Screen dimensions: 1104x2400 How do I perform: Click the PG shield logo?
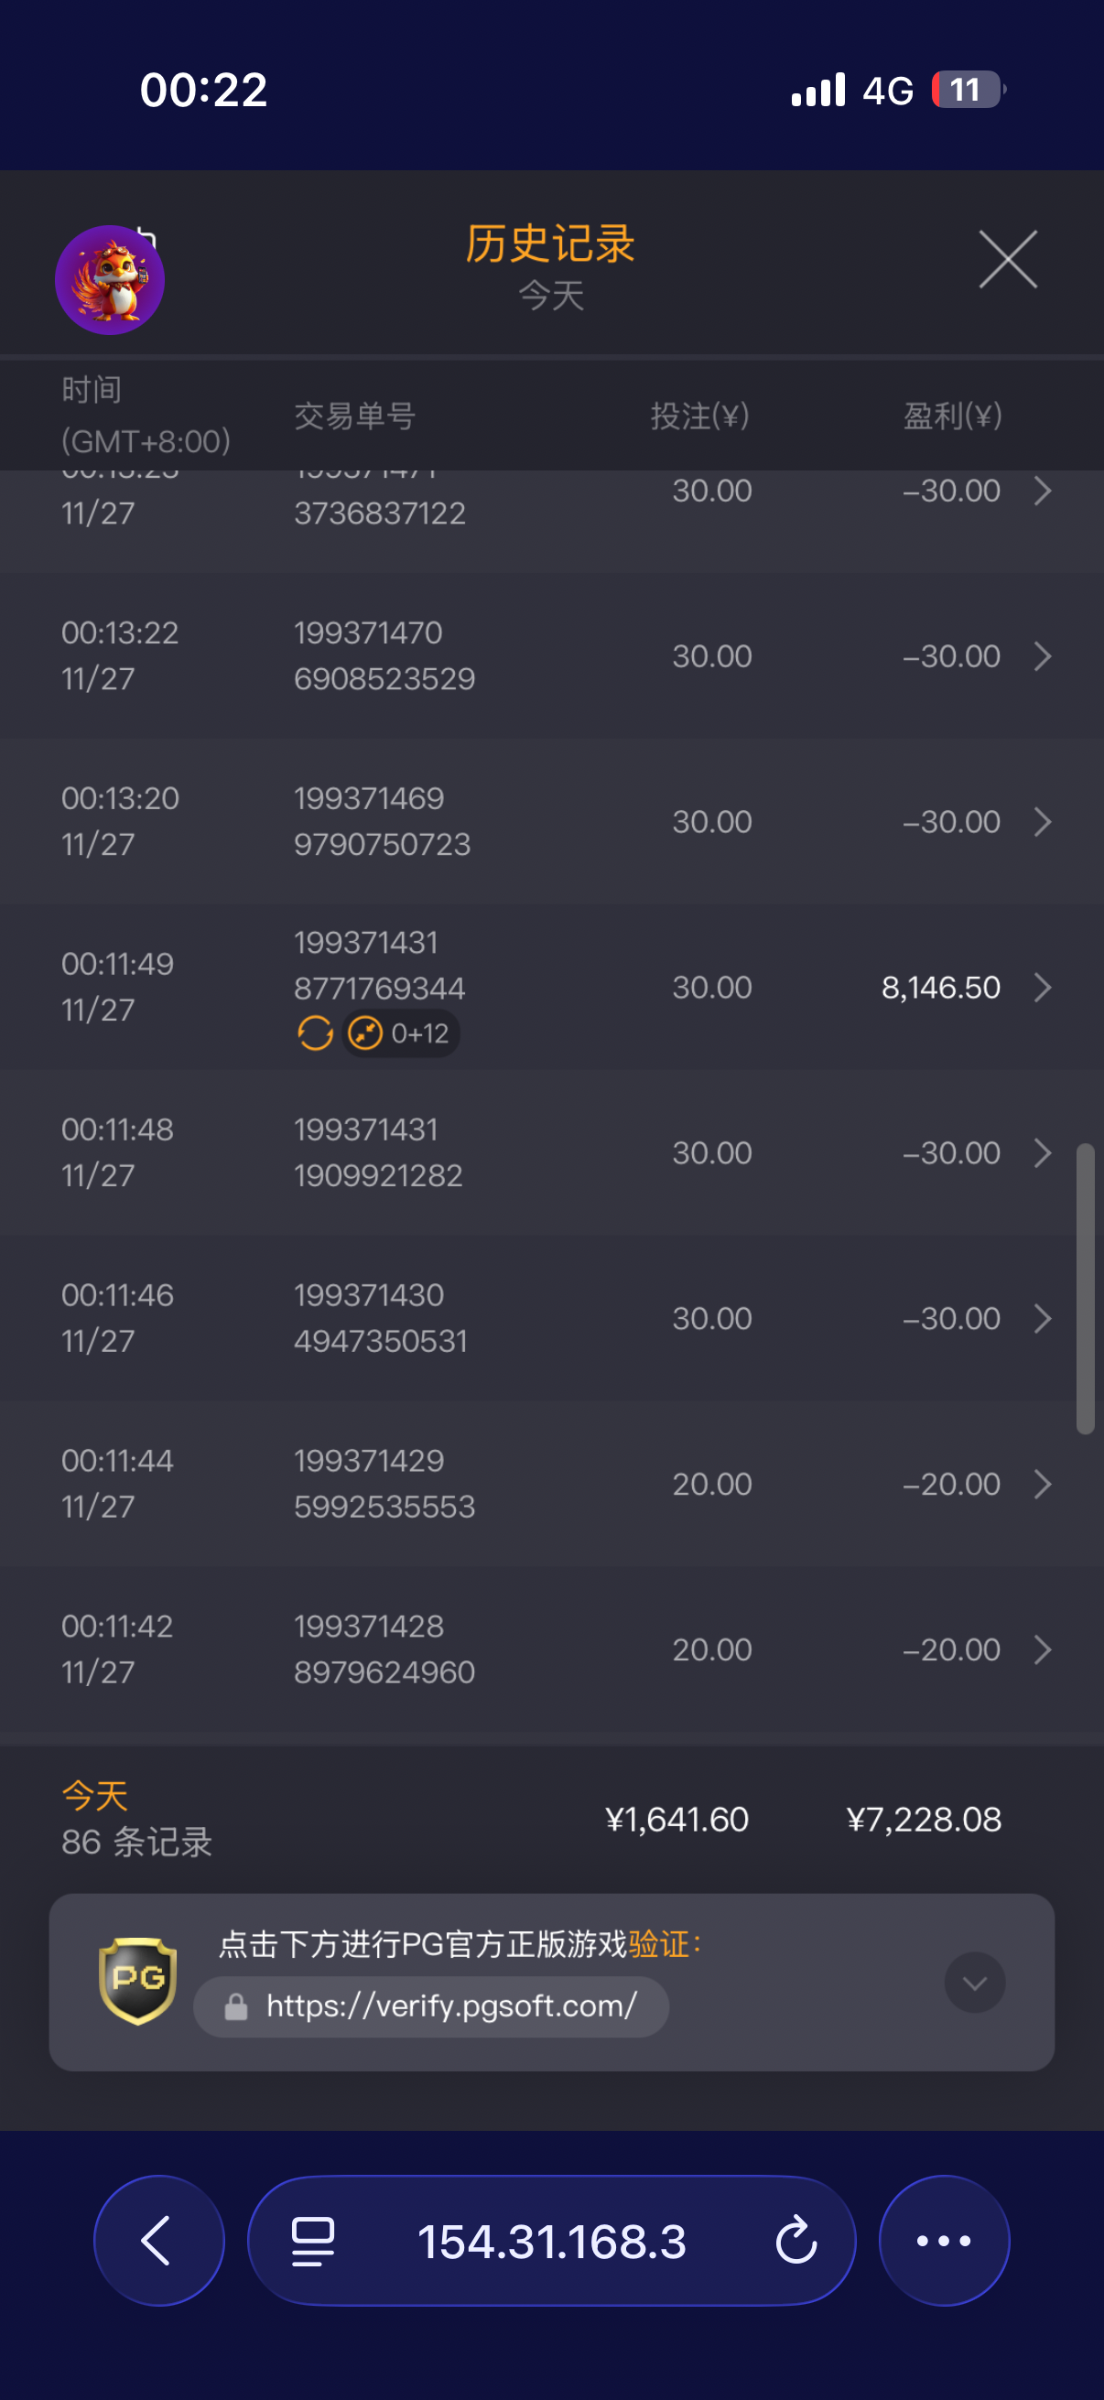(138, 1981)
